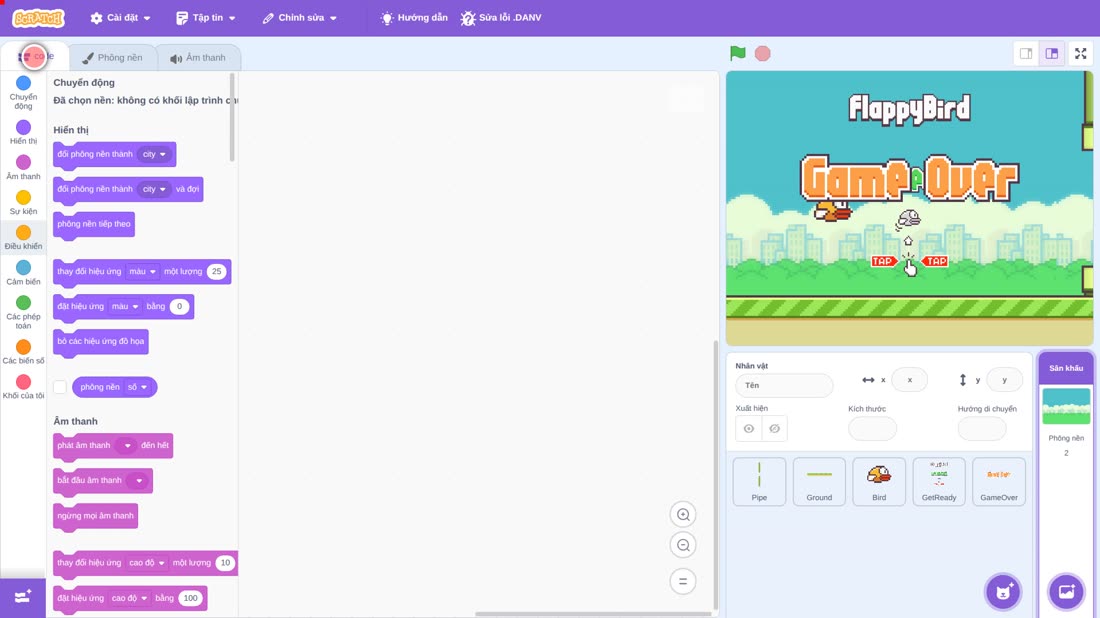Enter full screen stage mode
The image size is (1100, 618).
click(1080, 53)
